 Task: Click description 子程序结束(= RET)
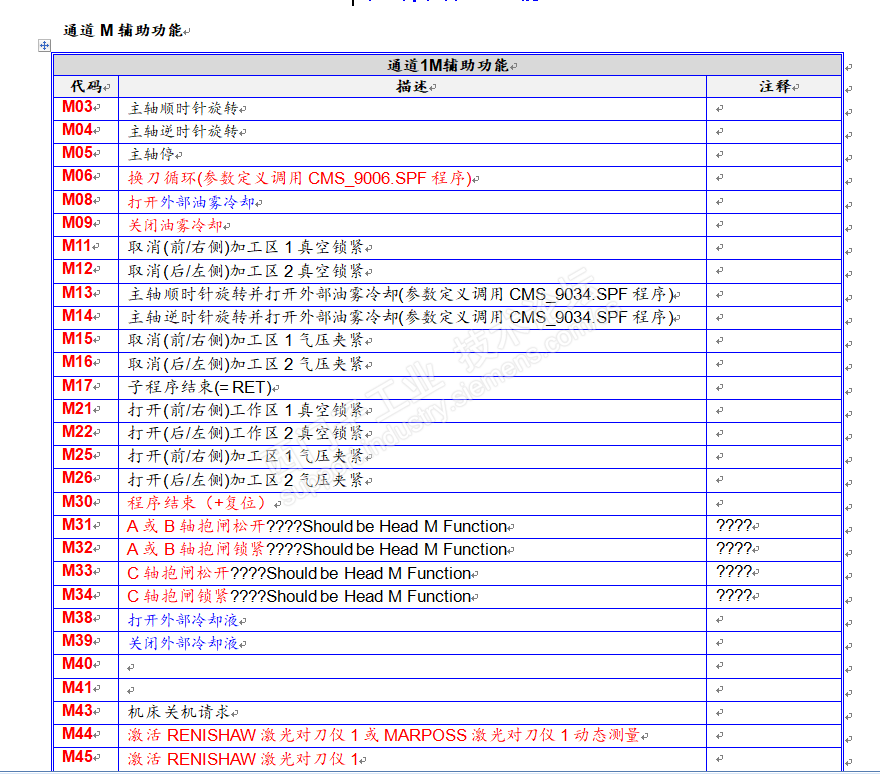[200, 388]
